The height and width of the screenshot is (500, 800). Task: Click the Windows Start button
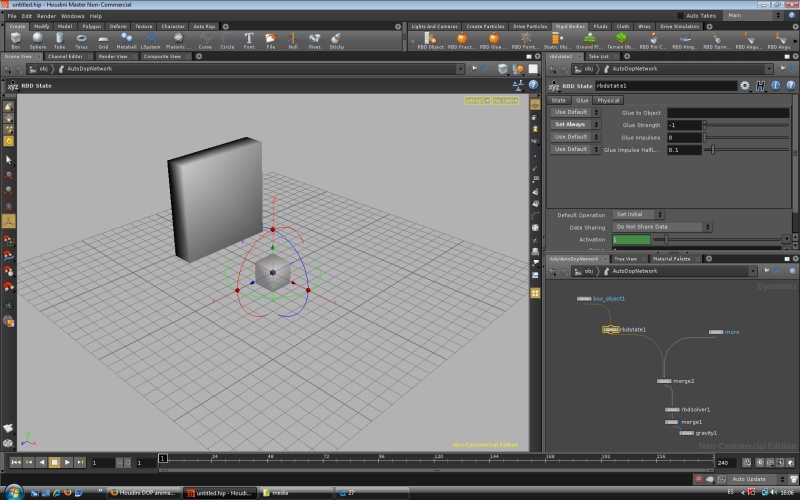pos(13,492)
